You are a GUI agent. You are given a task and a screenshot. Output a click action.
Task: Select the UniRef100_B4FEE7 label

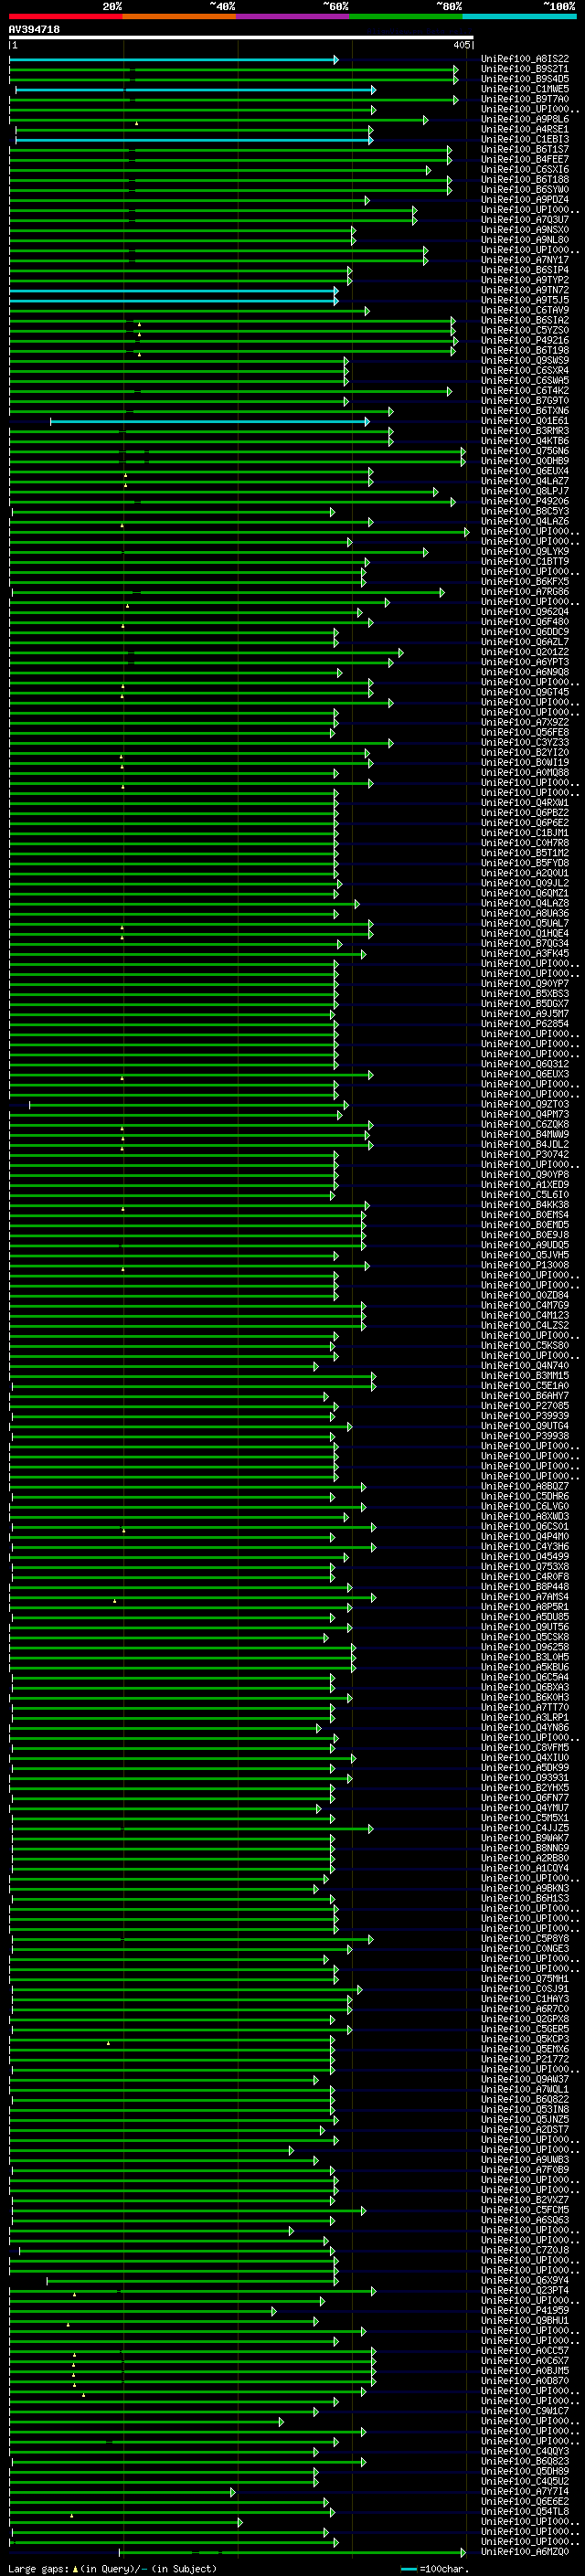point(525,159)
